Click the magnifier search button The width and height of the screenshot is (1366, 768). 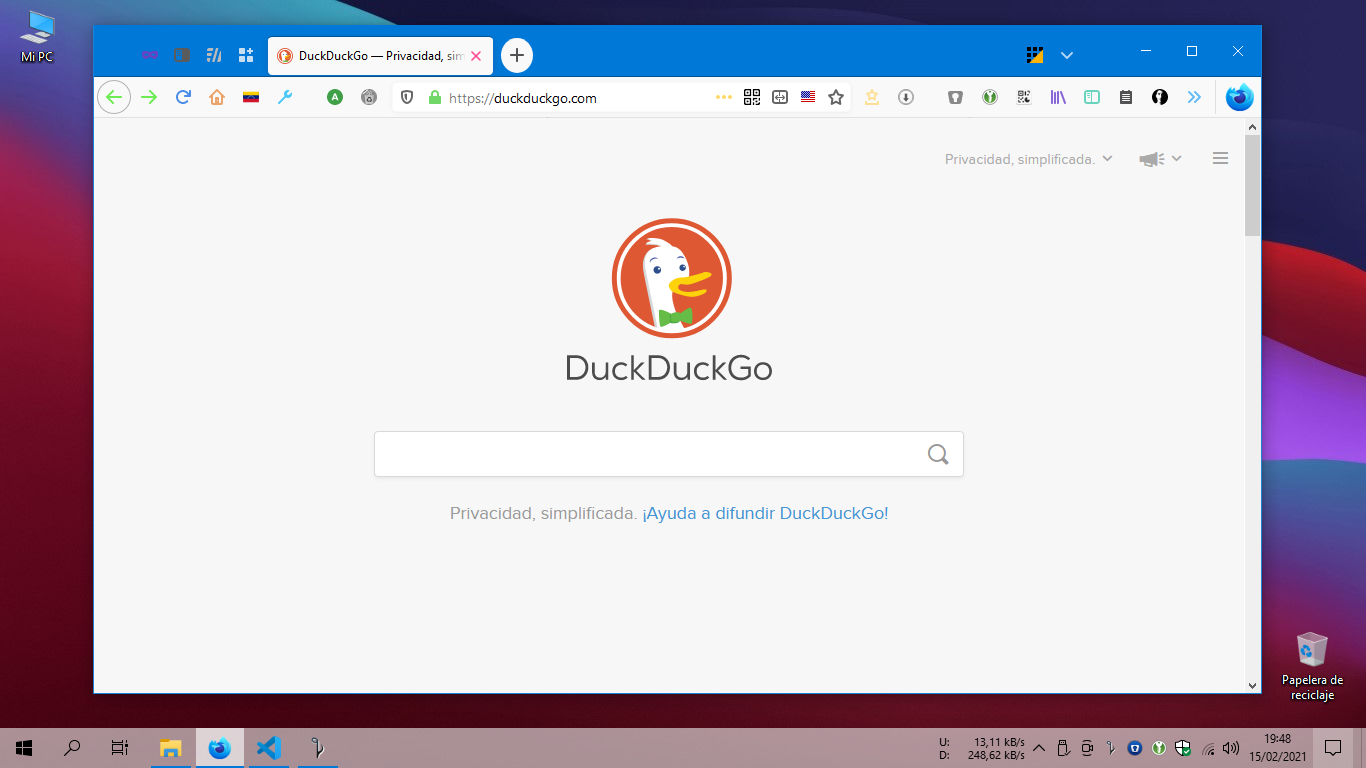click(938, 455)
